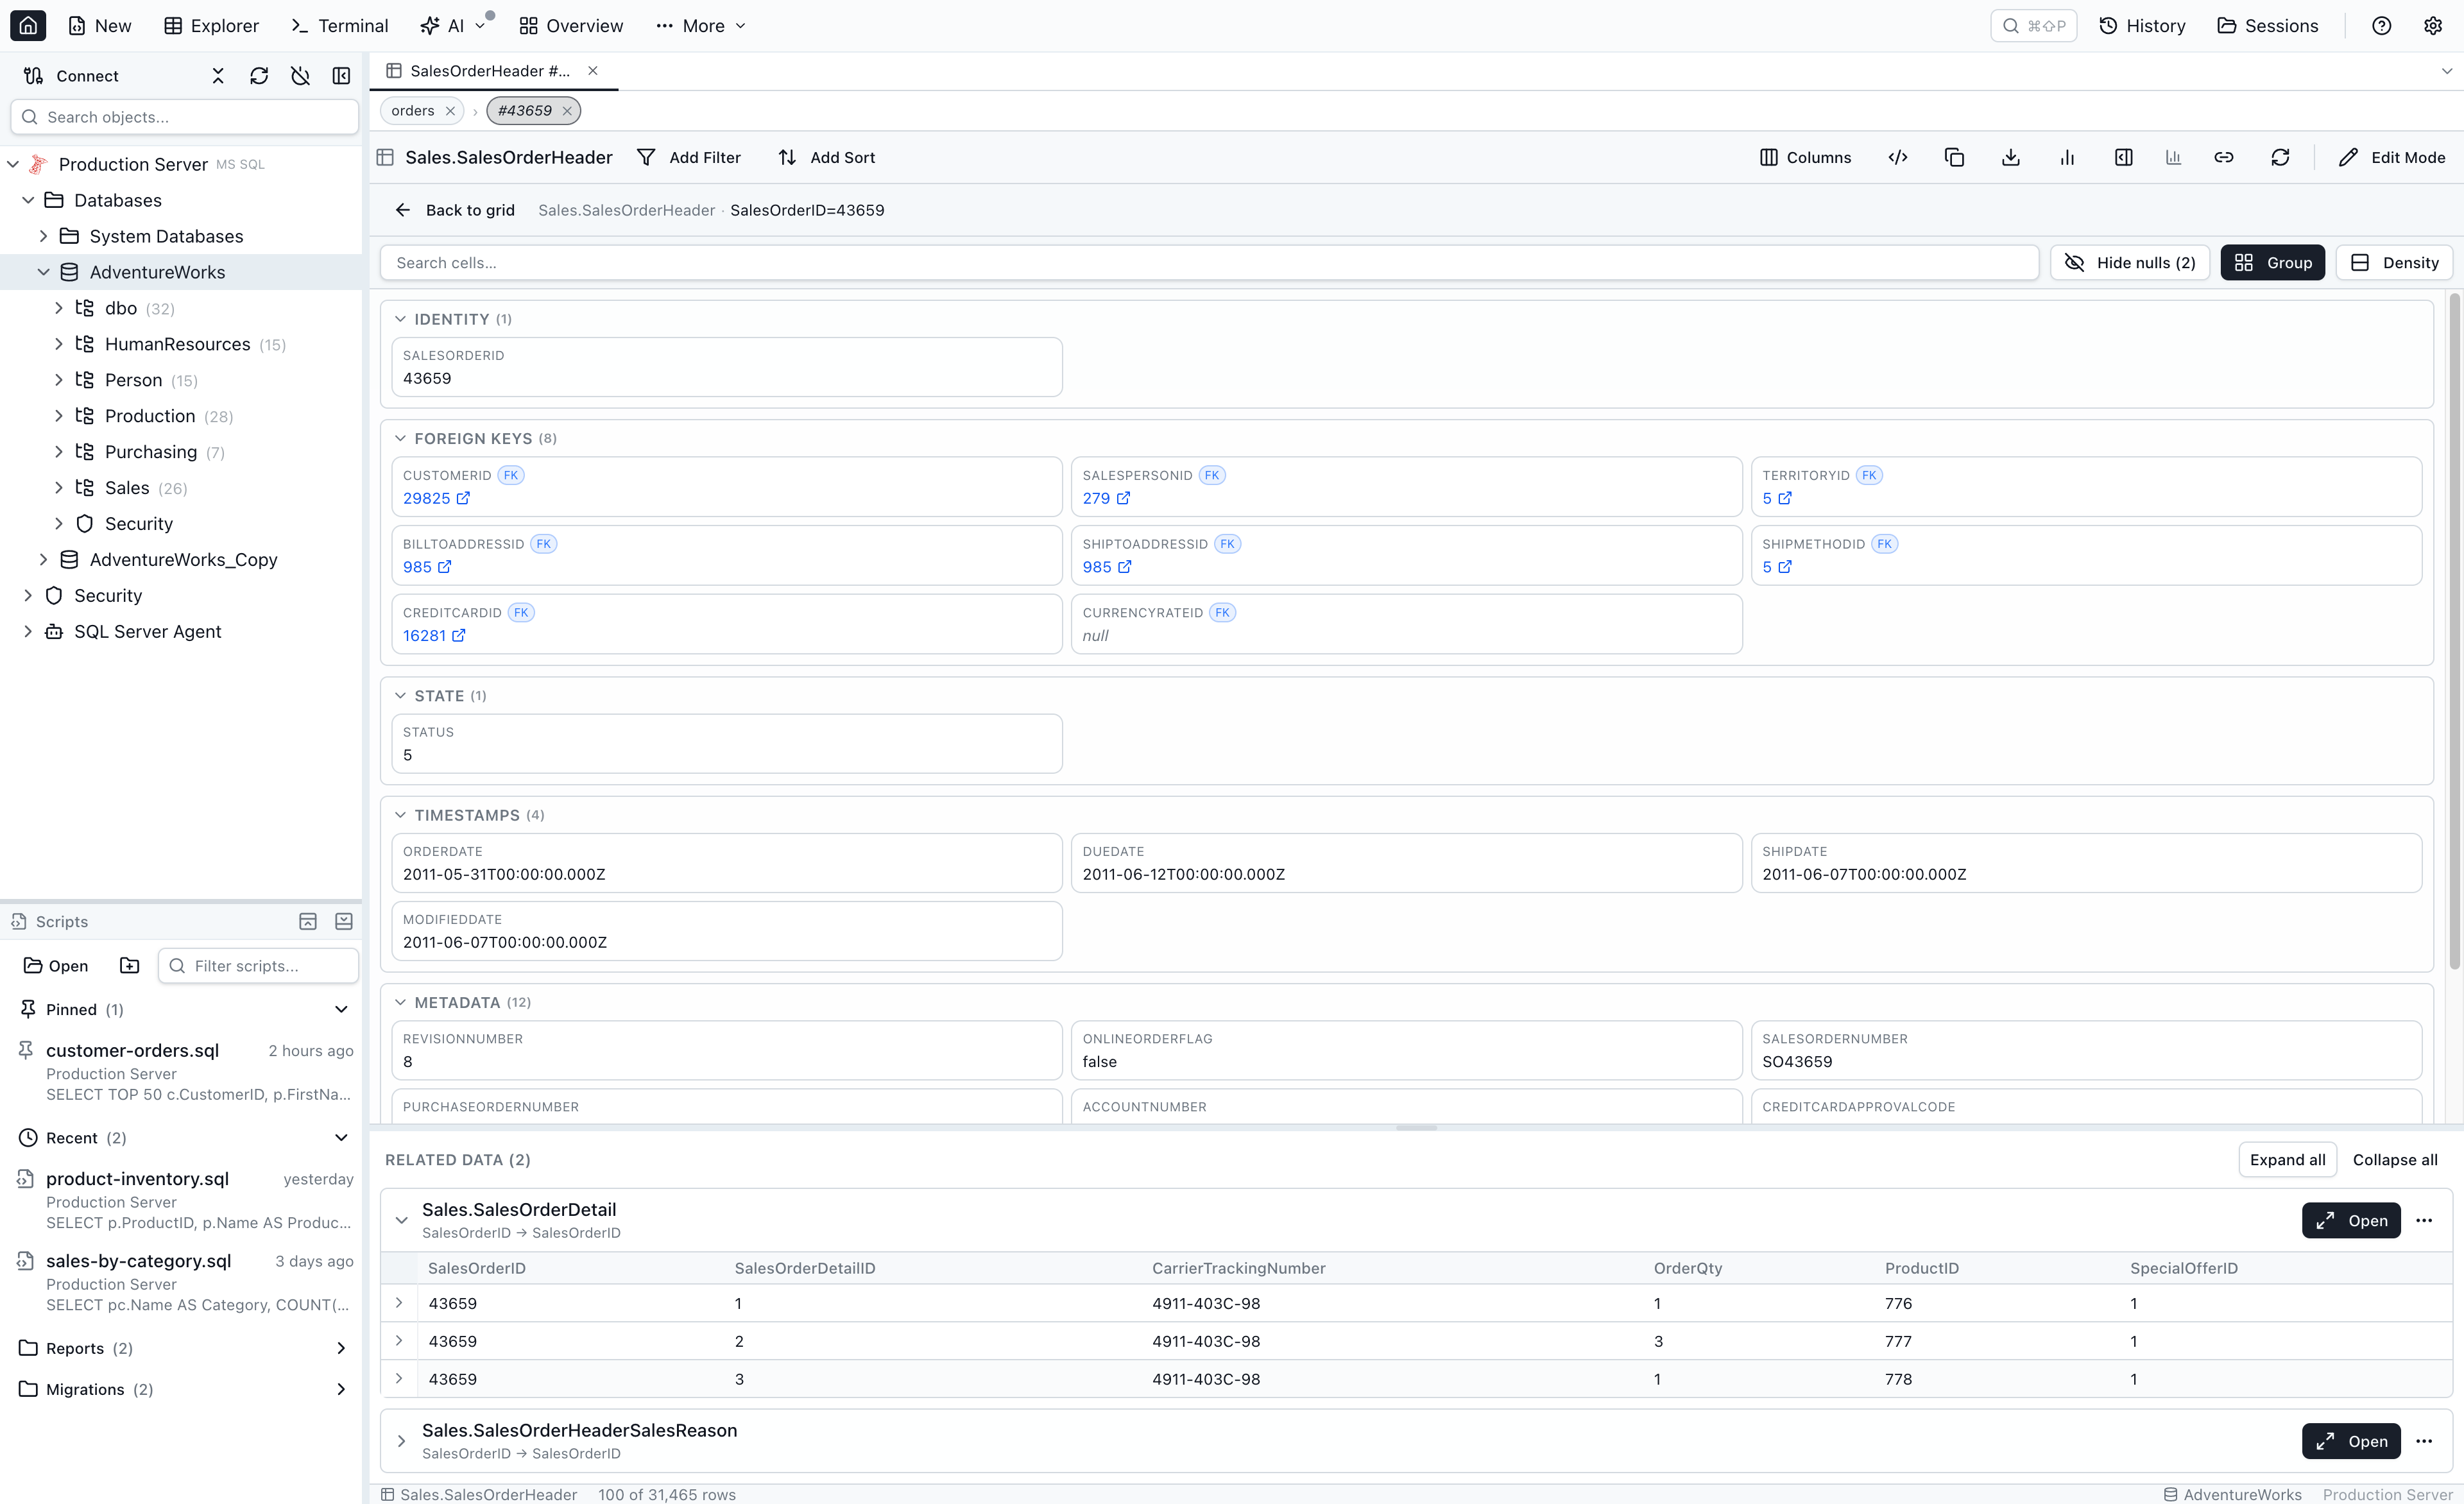Expand the Sales schema node
Screen dimensions: 2464x1504
[x=59, y=488]
